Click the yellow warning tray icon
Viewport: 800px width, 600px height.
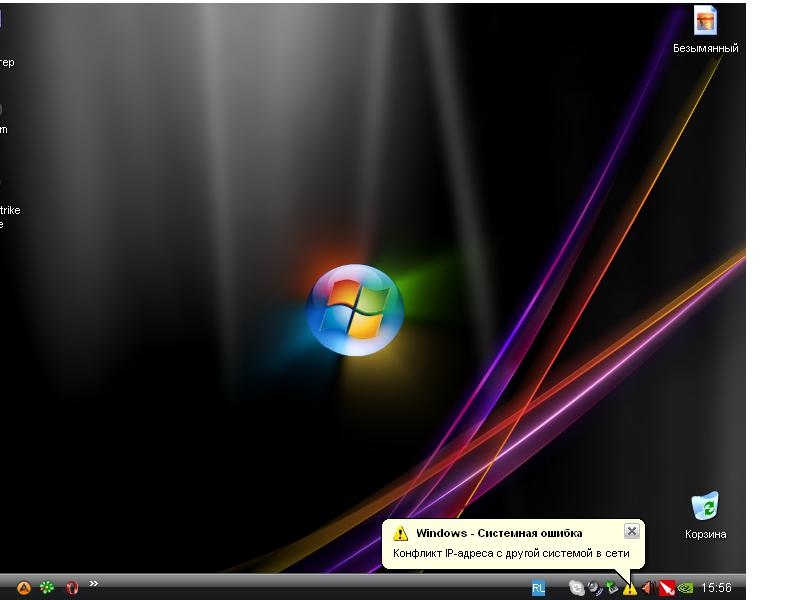(x=630, y=589)
